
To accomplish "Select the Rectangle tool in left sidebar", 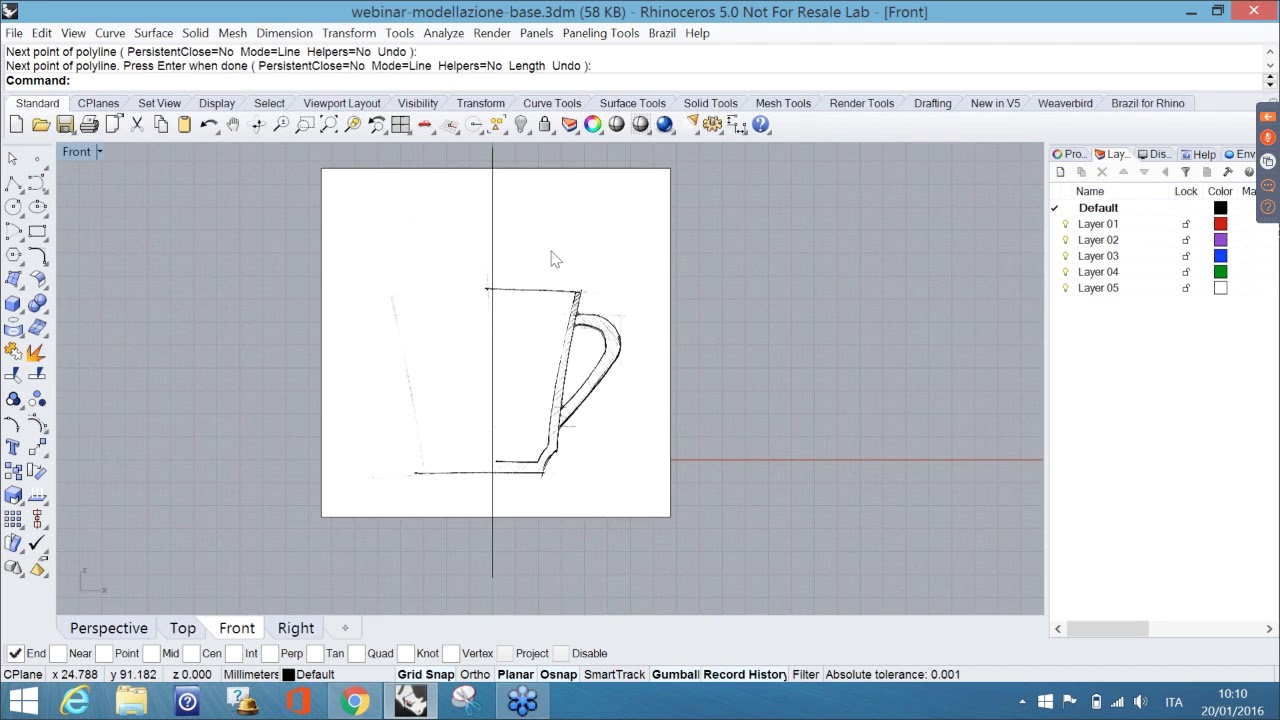I will [37, 231].
